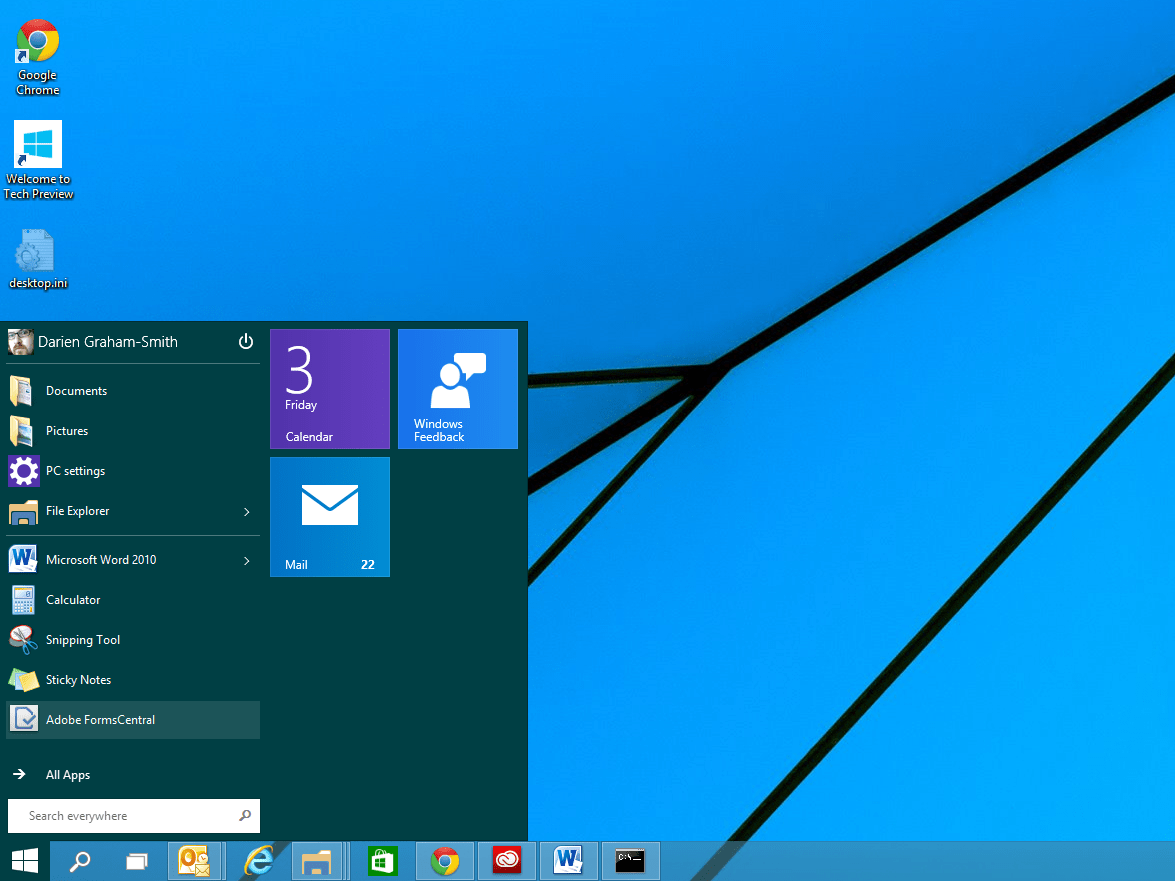Click the Snipping Tool scissors icon

(23, 640)
